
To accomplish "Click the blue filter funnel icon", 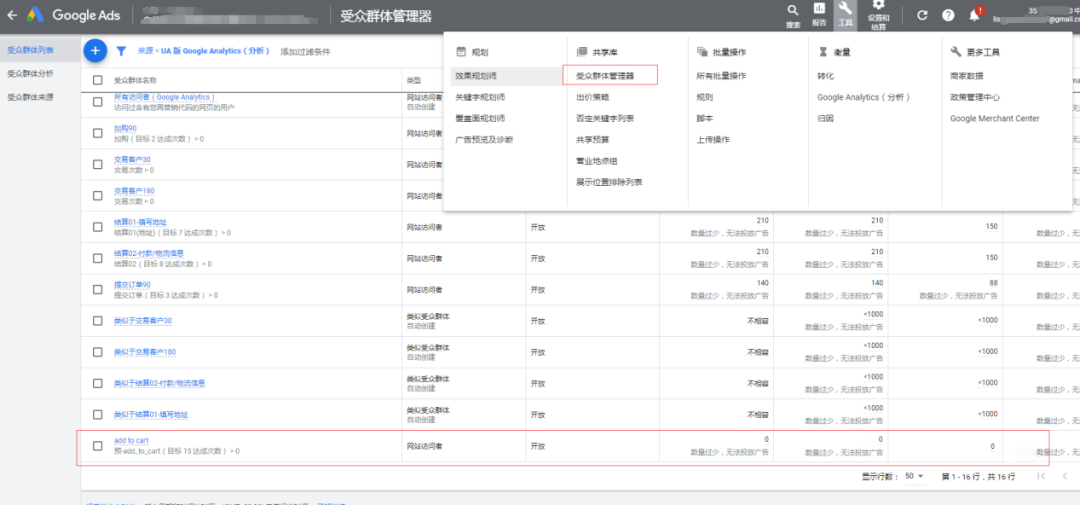I will pyautogui.click(x=121, y=51).
